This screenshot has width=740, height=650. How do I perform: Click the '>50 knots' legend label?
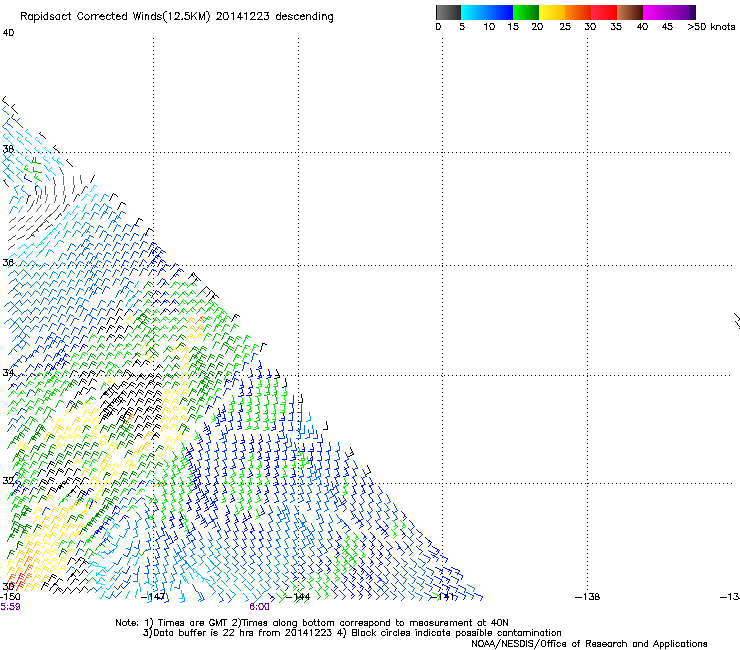pyautogui.click(x=711, y=27)
